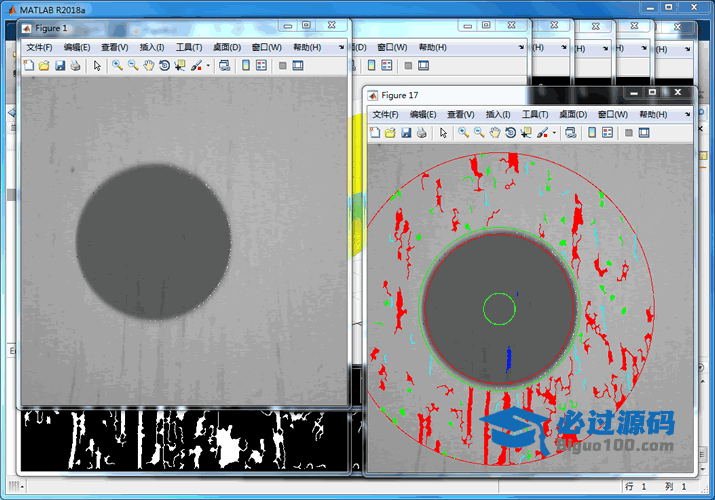Screen dimensions: 715x500
Task: Select Pan hand tool in Figure 17
Action: click(x=495, y=133)
